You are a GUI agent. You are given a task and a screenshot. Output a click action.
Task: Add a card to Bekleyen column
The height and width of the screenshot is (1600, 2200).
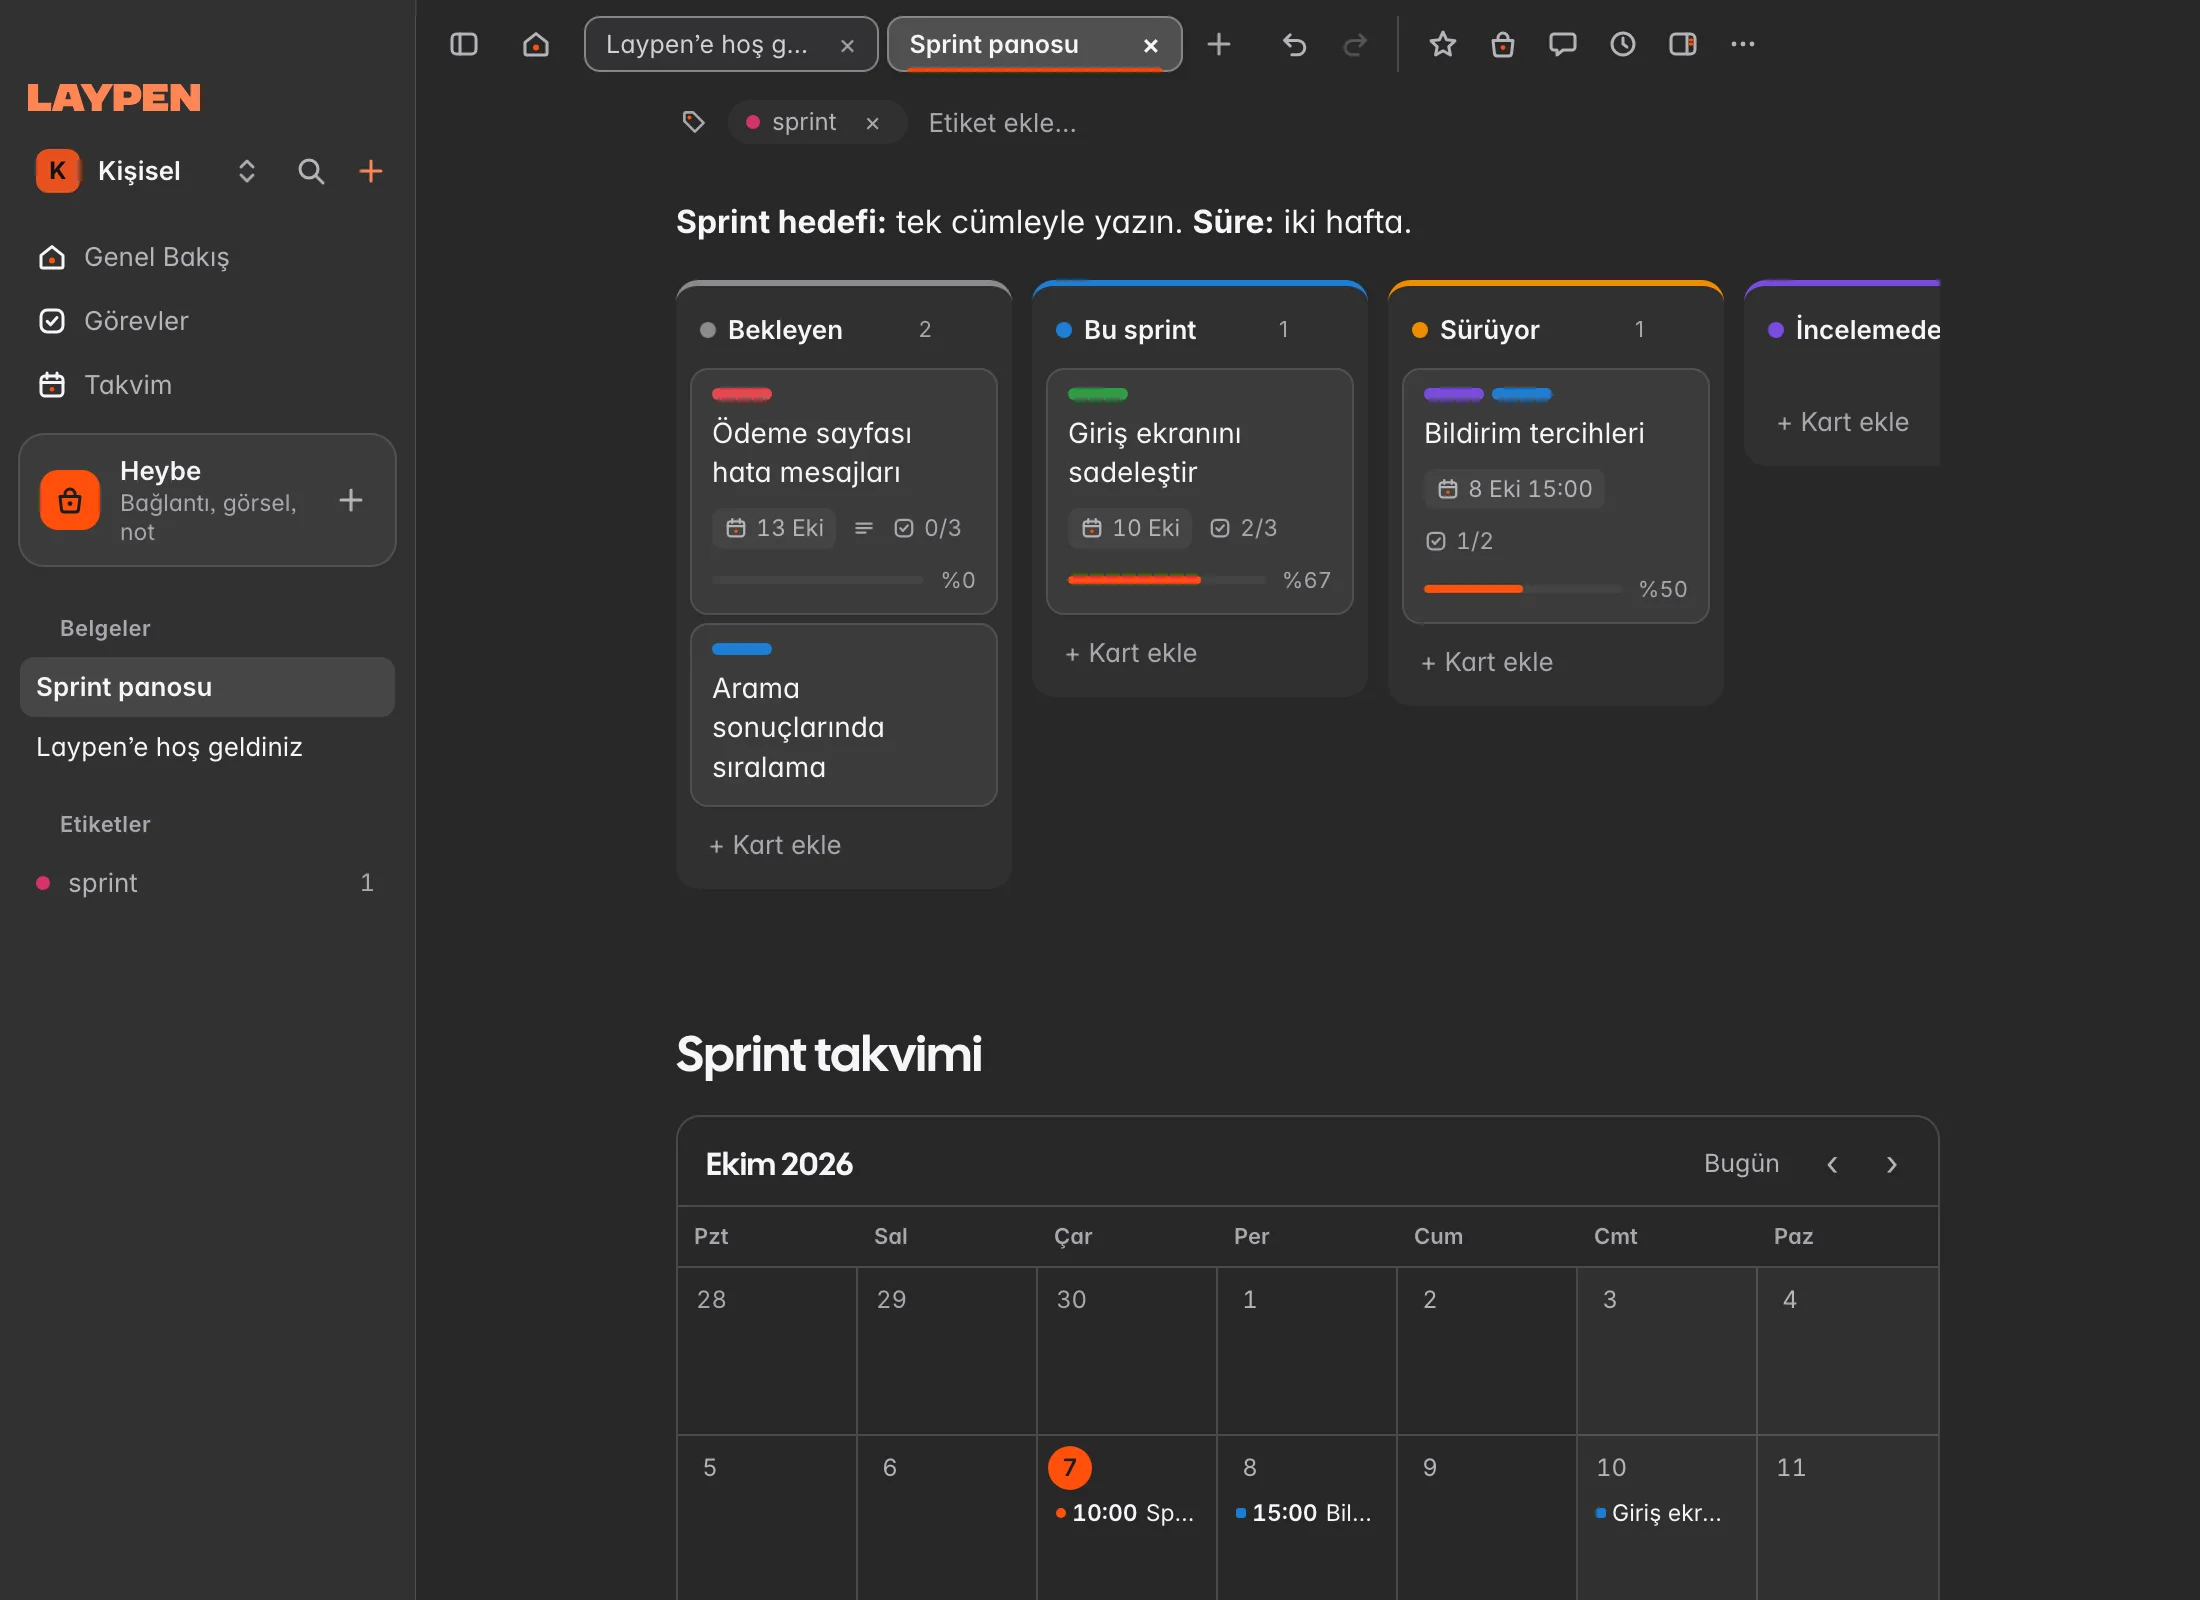click(775, 845)
